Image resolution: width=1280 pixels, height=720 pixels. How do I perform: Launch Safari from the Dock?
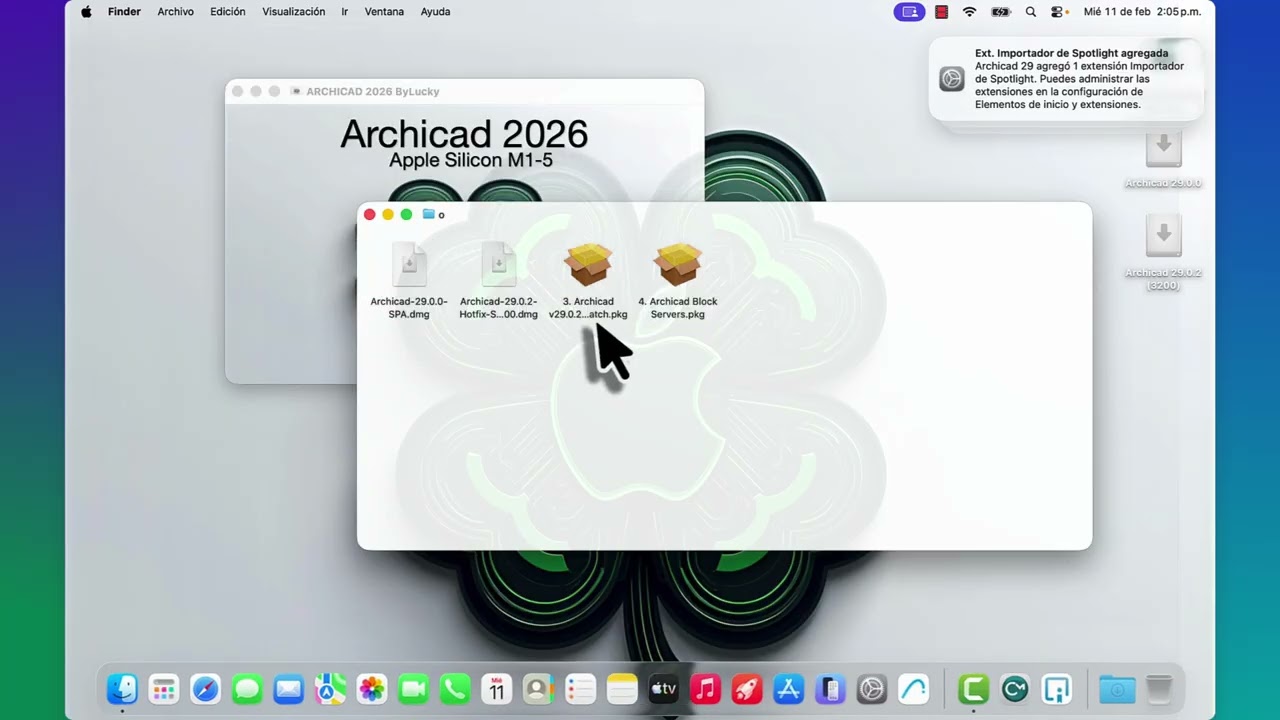[205, 689]
